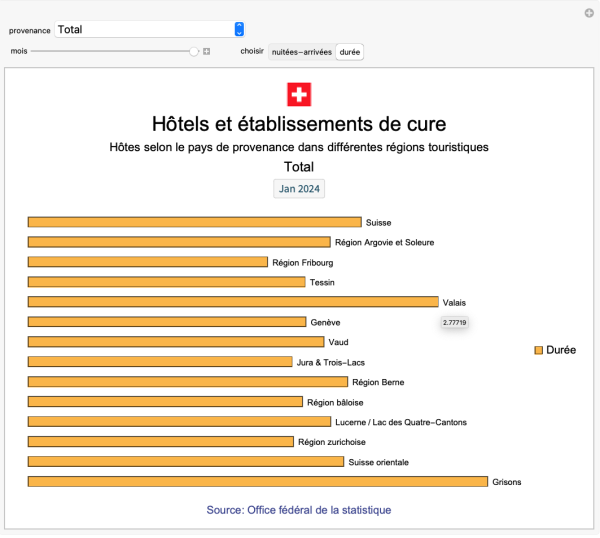
Task: Click the Swiss flag icon
Action: 299,94
